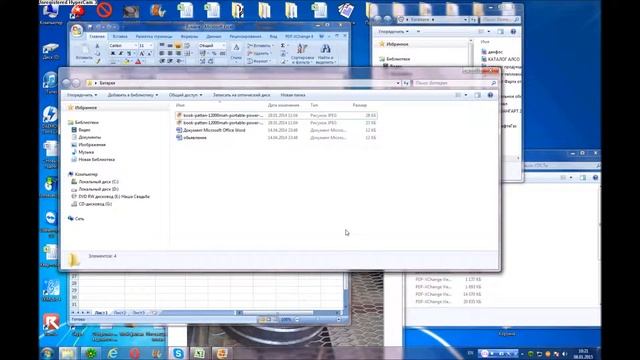Switch to the Вставка tab in Excel

[x=120, y=36]
